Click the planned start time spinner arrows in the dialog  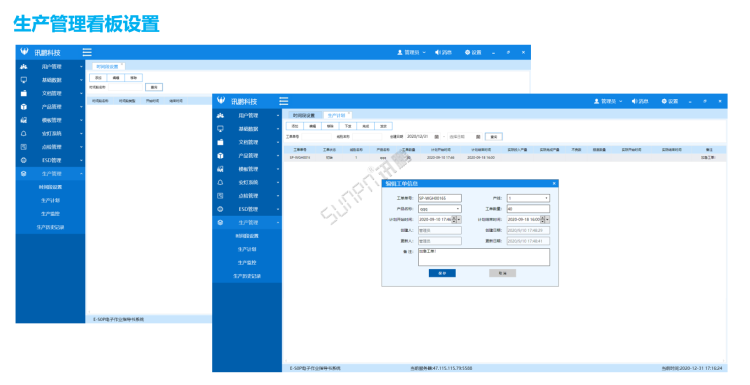(x=454, y=220)
